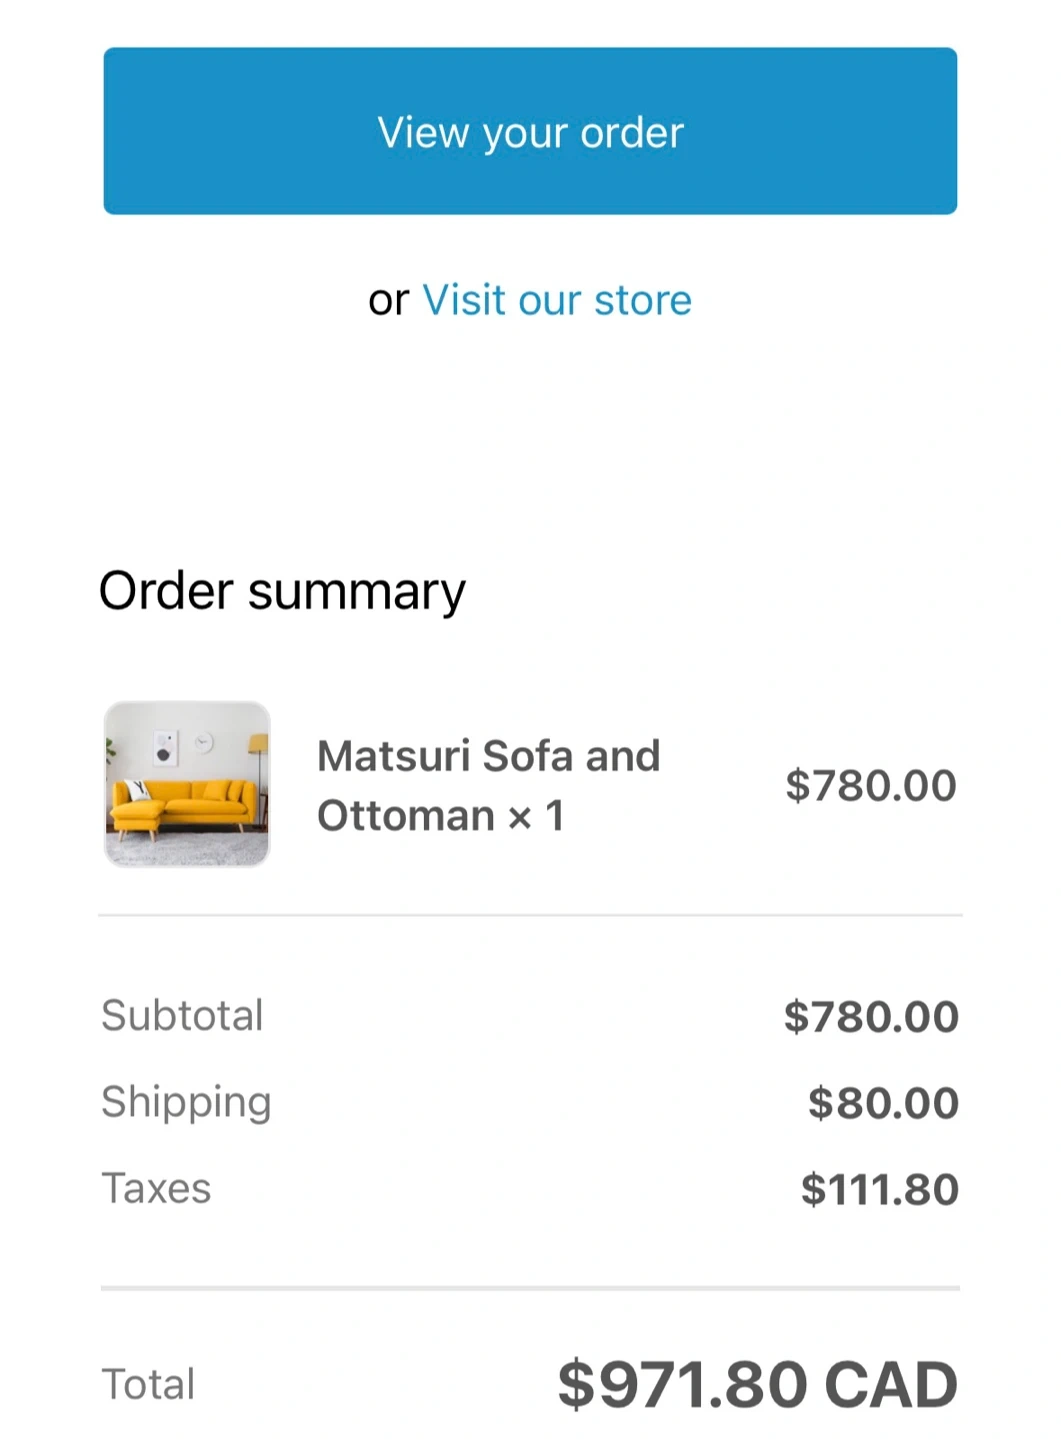Screen dimensions: 1061x1440
Task: Select the $111.80 taxes amount
Action: (x=879, y=1190)
